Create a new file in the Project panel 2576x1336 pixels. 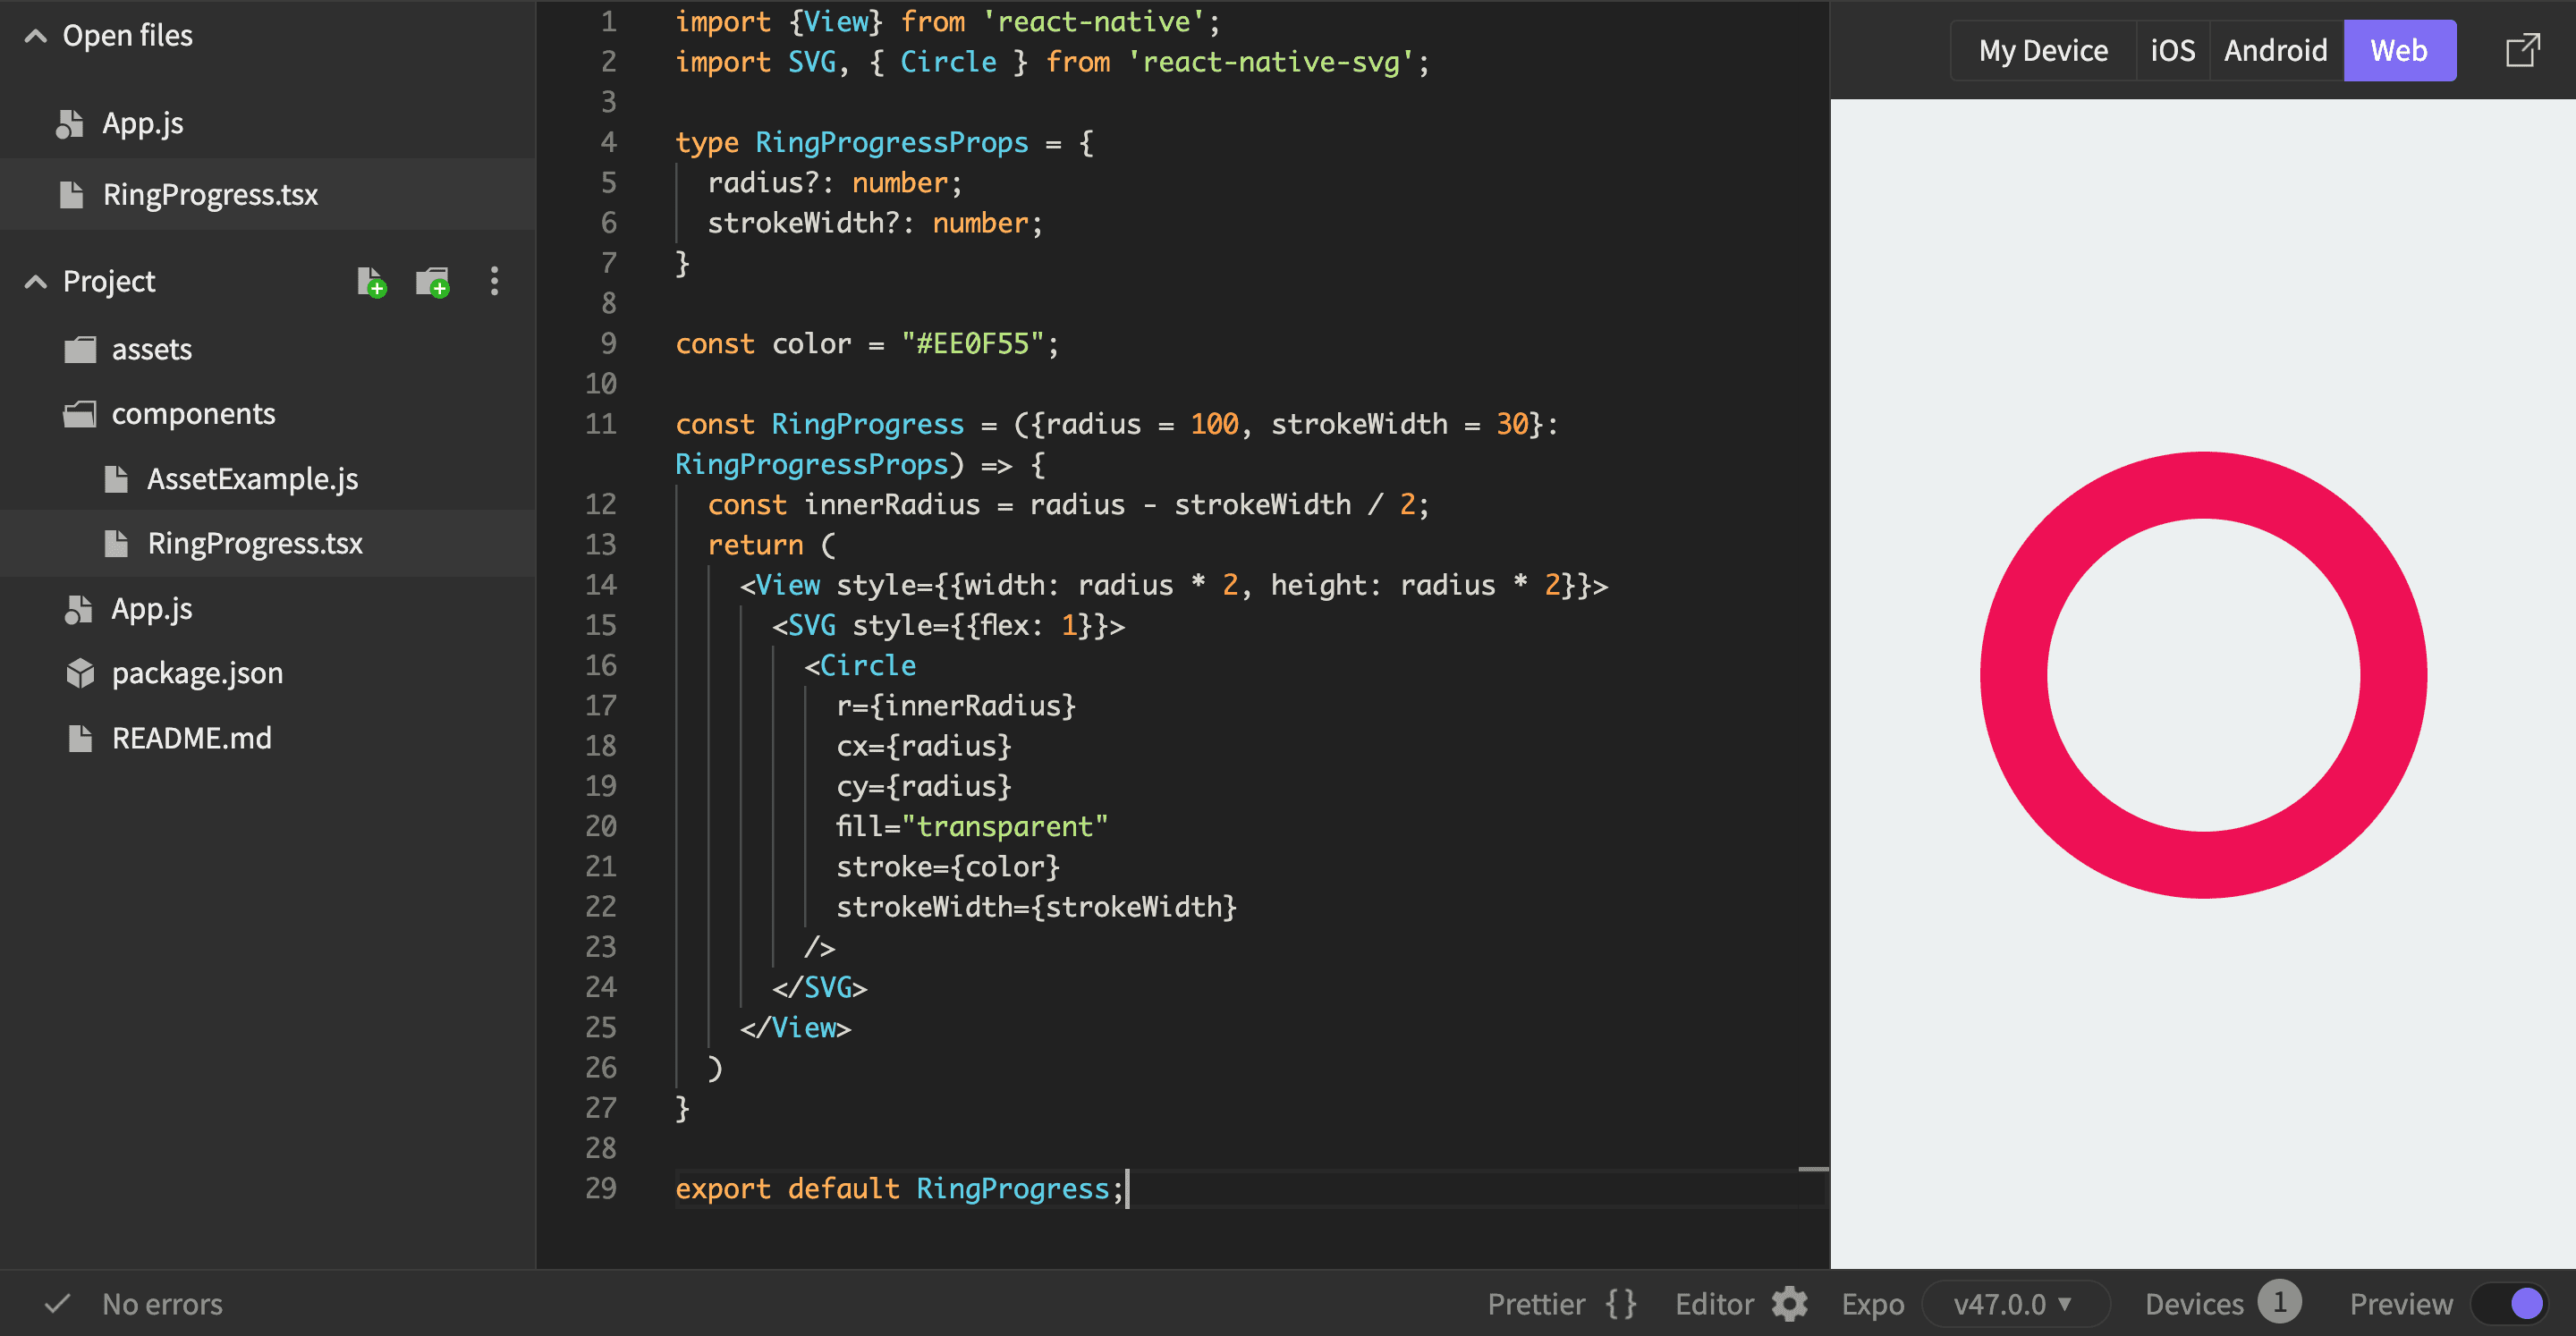[x=370, y=281]
